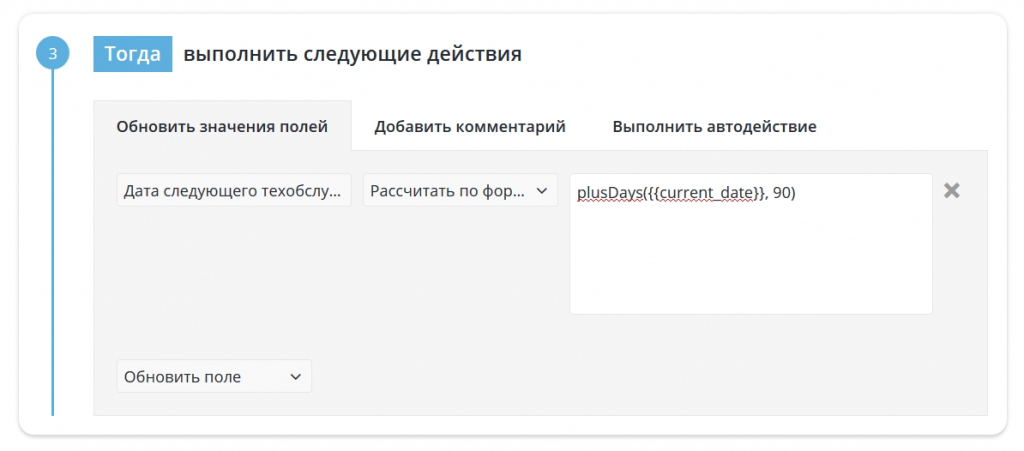This screenshot has width=1024, height=451.
Task: Open the Выполнить автодействие tab
Action: 714,127
